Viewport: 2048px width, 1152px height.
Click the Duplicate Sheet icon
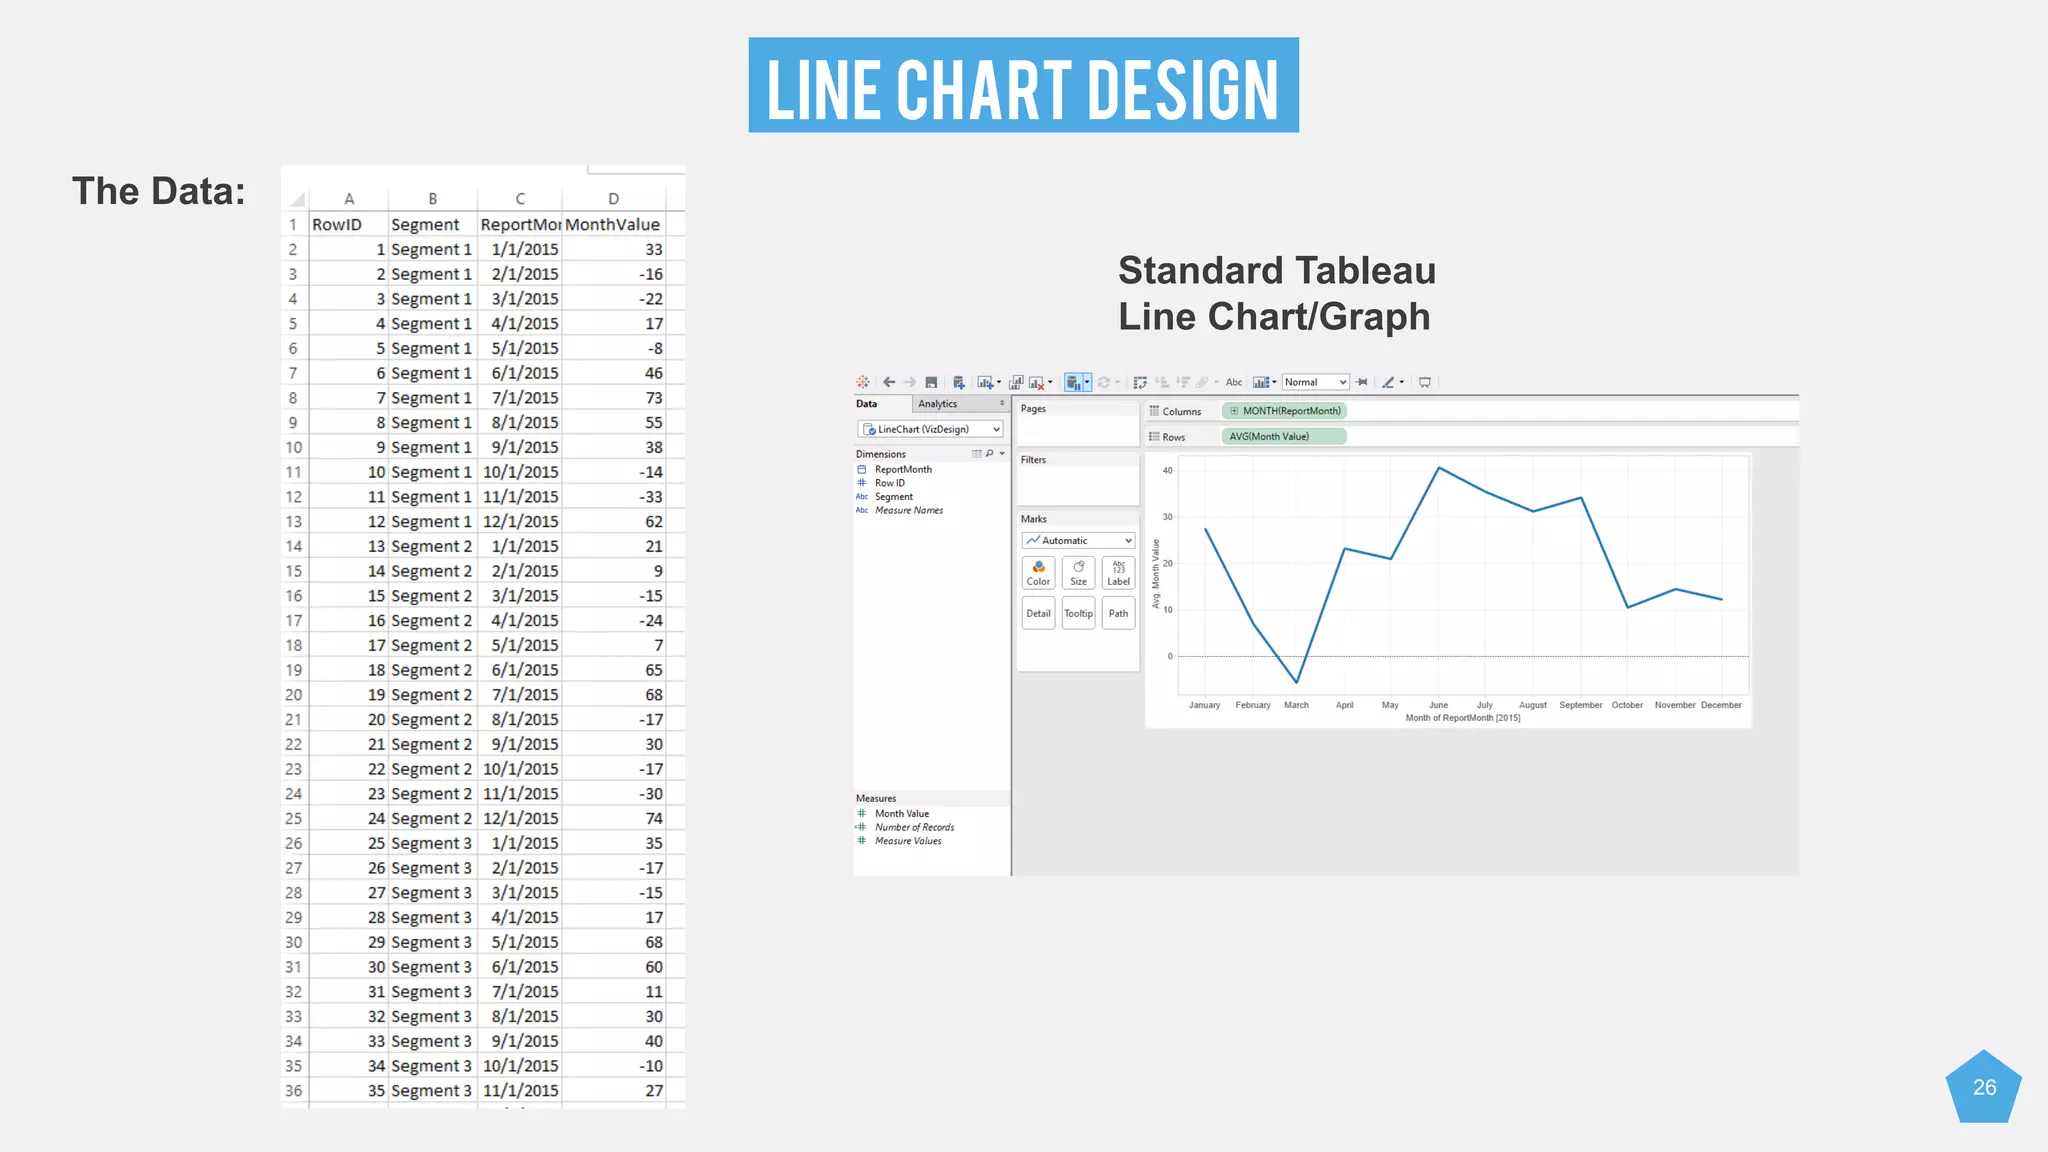coord(1016,382)
